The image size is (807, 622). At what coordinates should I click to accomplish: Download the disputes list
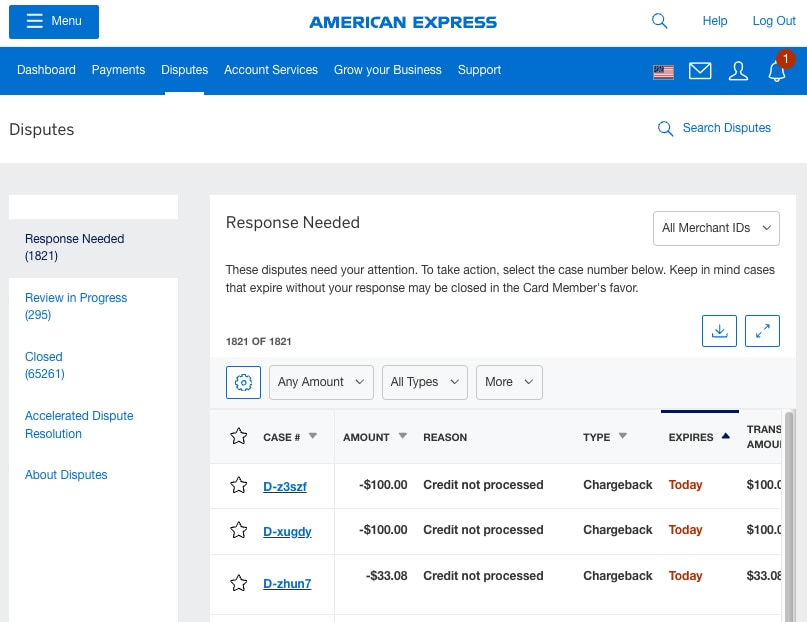tap(719, 330)
